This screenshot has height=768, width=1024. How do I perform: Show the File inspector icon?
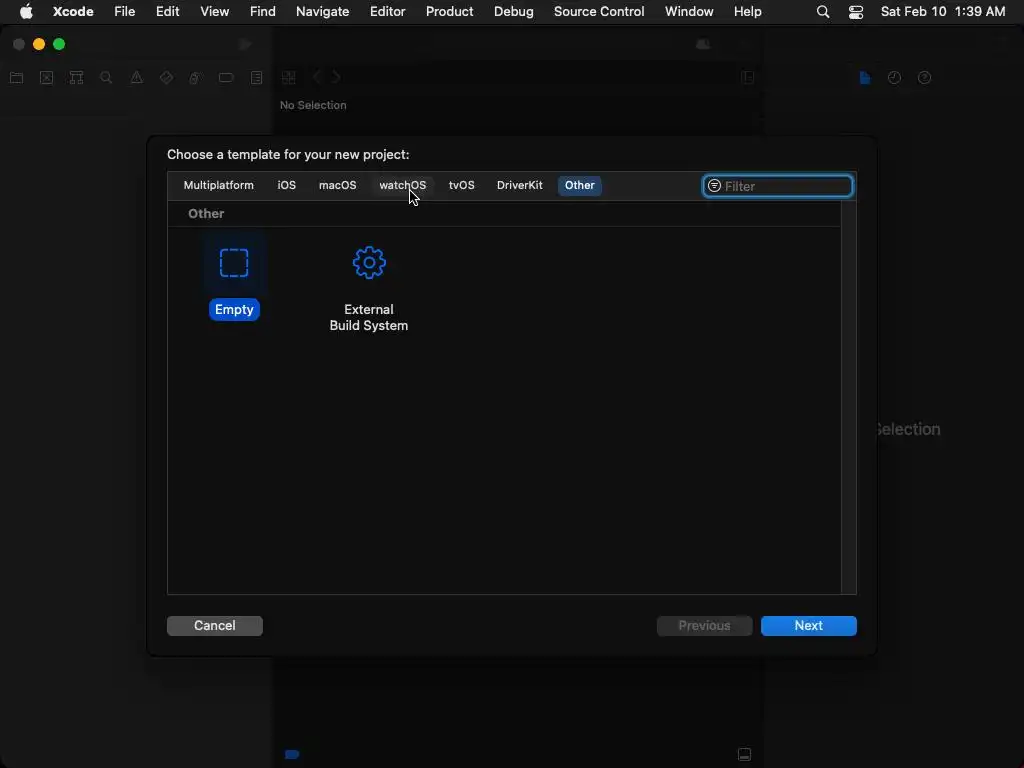(865, 78)
